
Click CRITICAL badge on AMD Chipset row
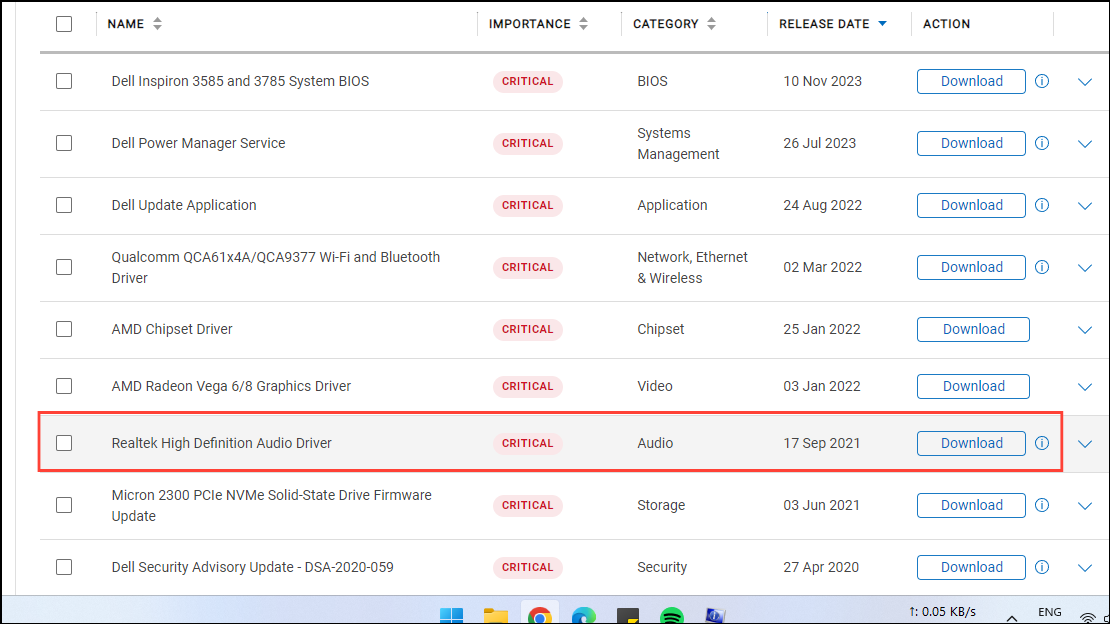pos(527,329)
